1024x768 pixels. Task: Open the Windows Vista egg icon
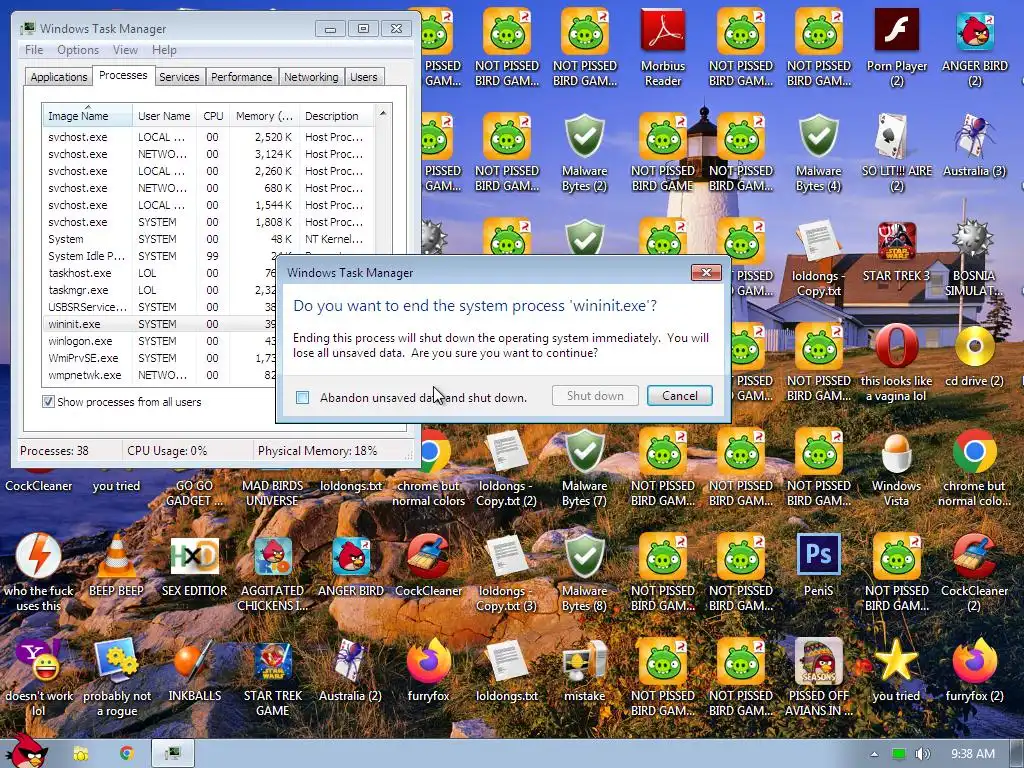click(x=897, y=468)
